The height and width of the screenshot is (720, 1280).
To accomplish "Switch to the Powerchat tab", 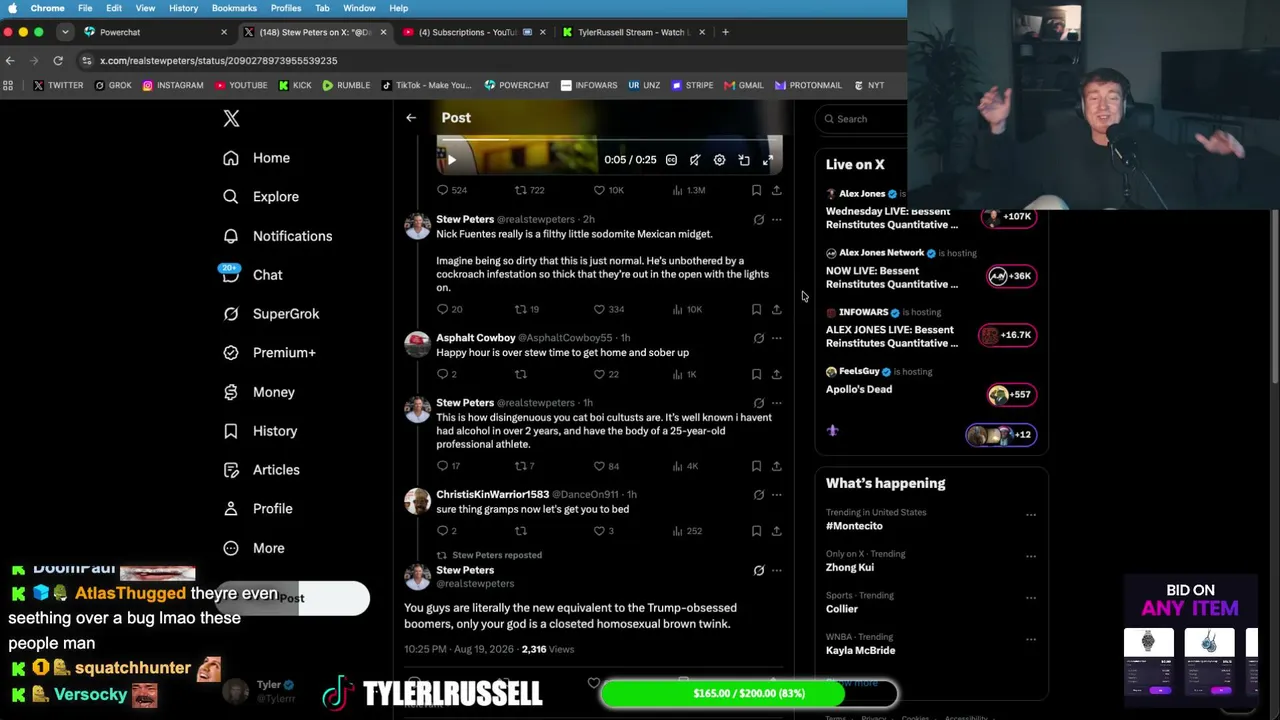I will pos(154,32).
